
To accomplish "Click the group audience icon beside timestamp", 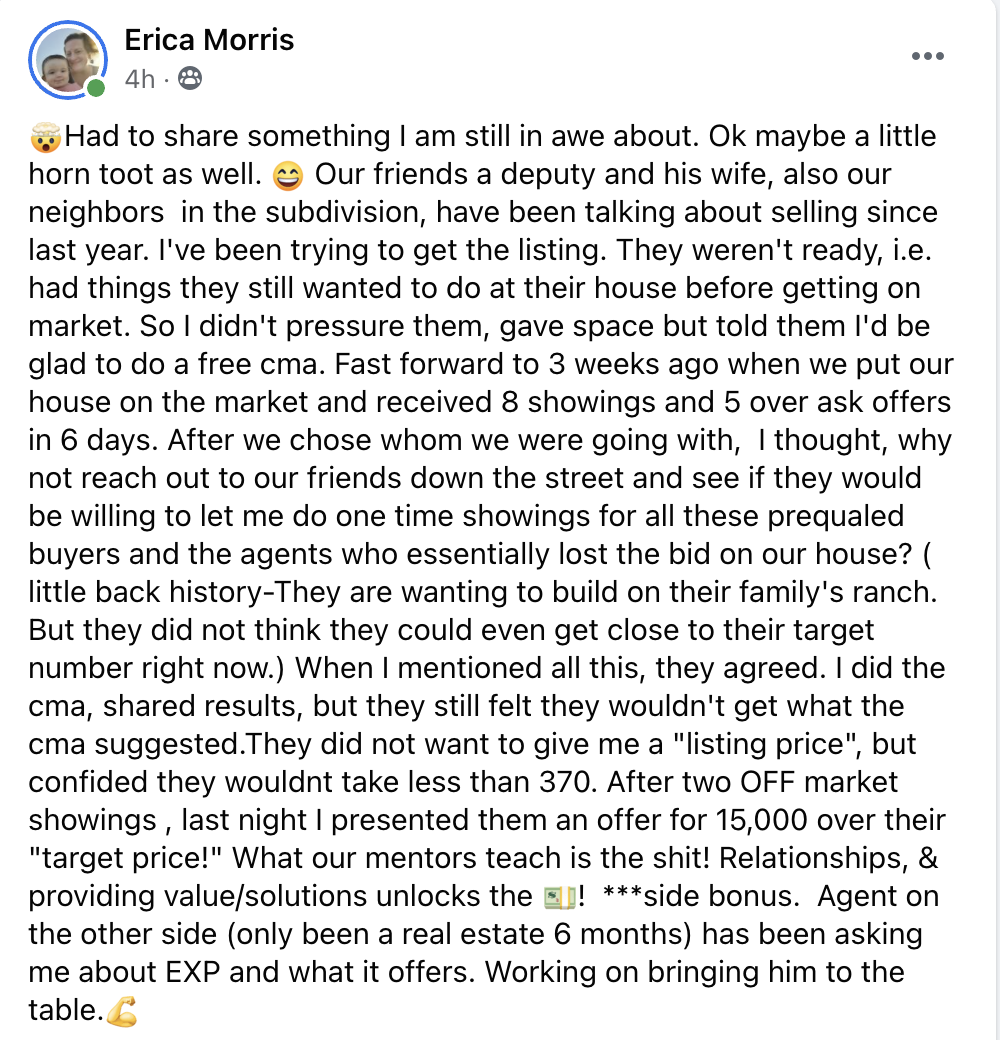I will pyautogui.click(x=190, y=78).
